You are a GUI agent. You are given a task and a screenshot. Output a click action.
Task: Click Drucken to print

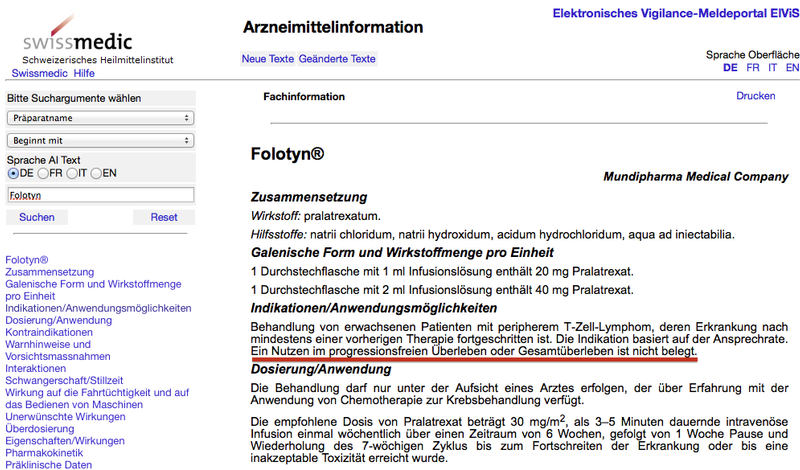(756, 96)
